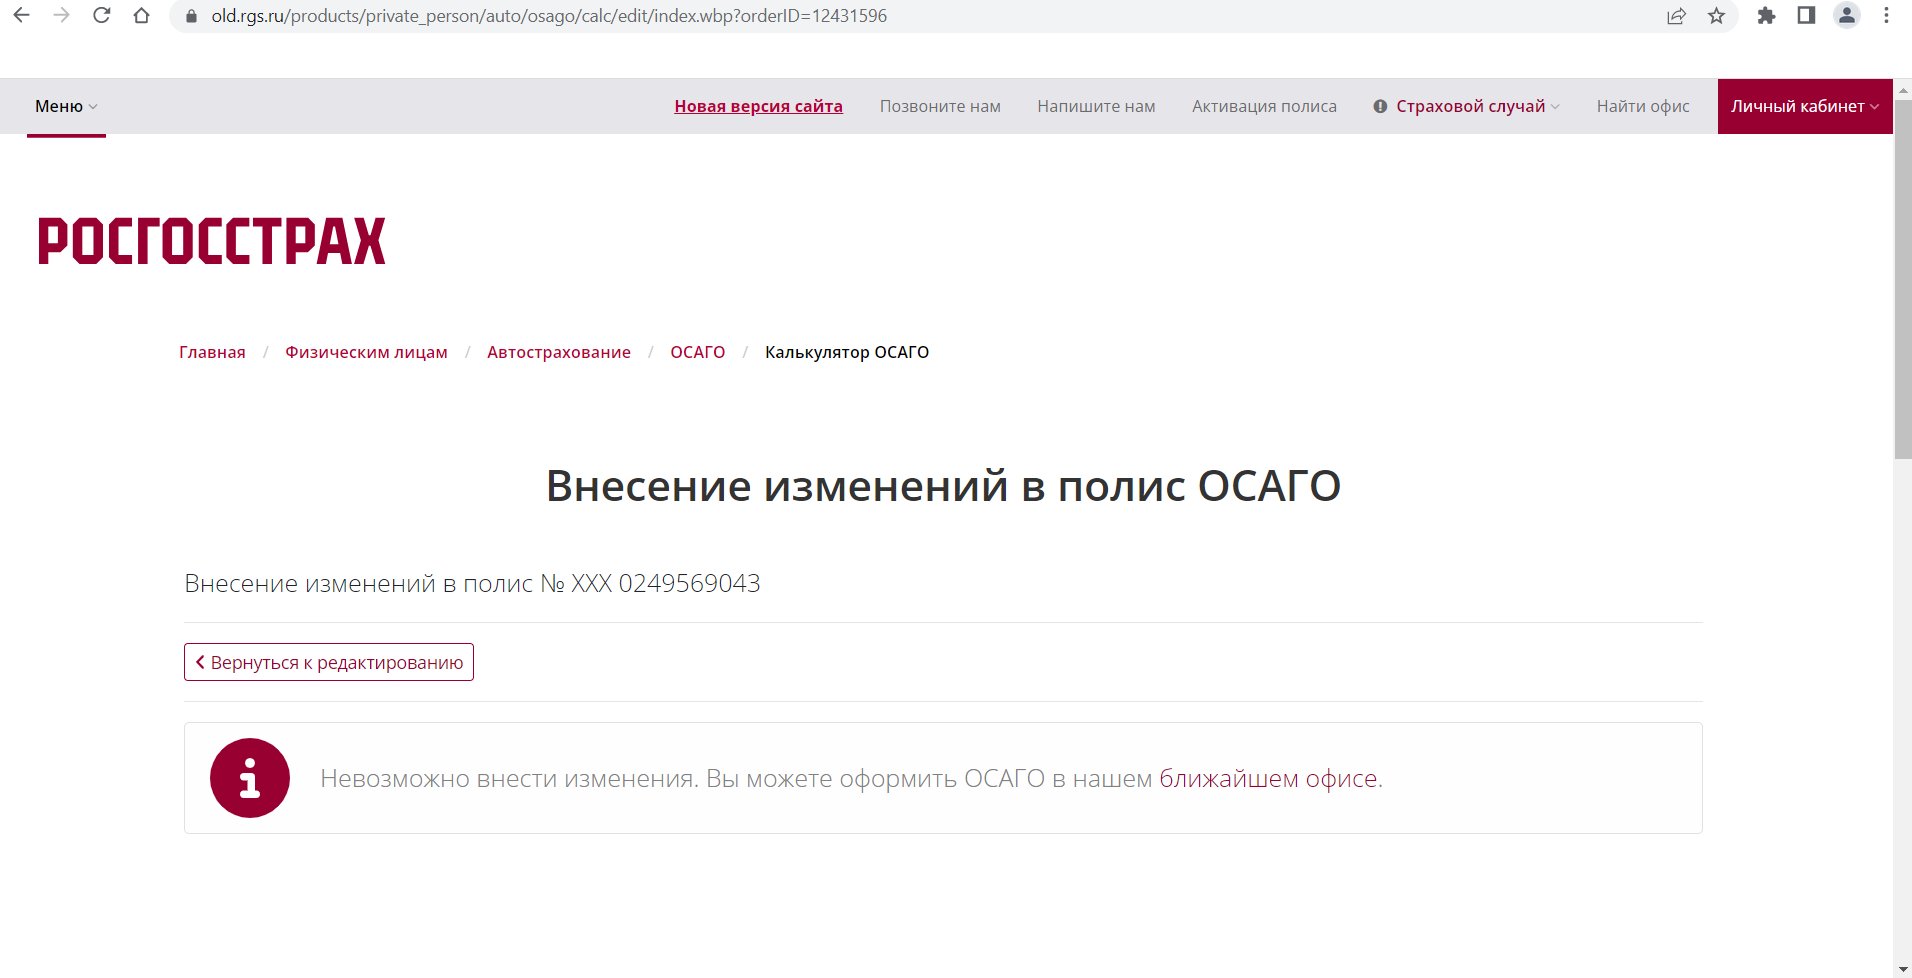Click the browser forward arrow
This screenshot has height=978, width=1912.
point(61,16)
